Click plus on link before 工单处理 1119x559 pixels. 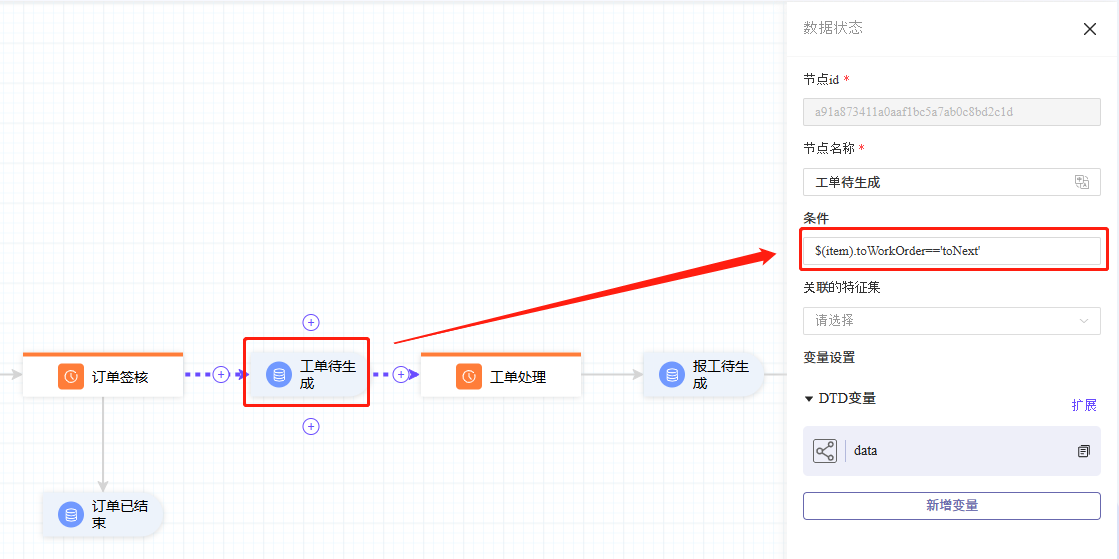[401, 374]
